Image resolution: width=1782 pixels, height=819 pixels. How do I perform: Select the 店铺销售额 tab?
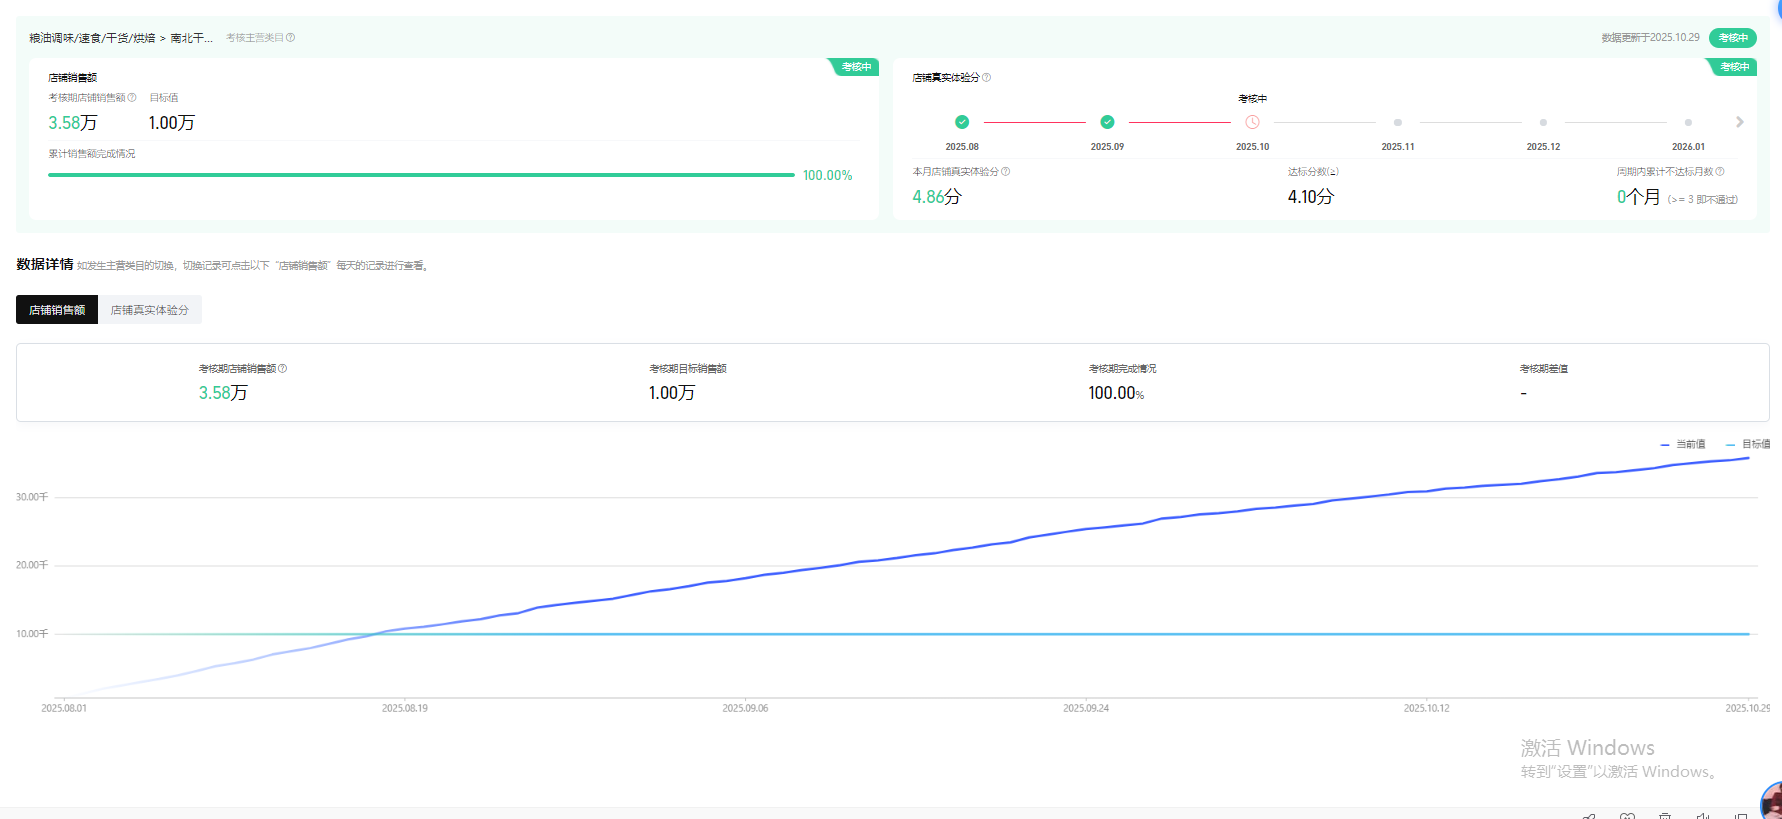click(x=57, y=310)
